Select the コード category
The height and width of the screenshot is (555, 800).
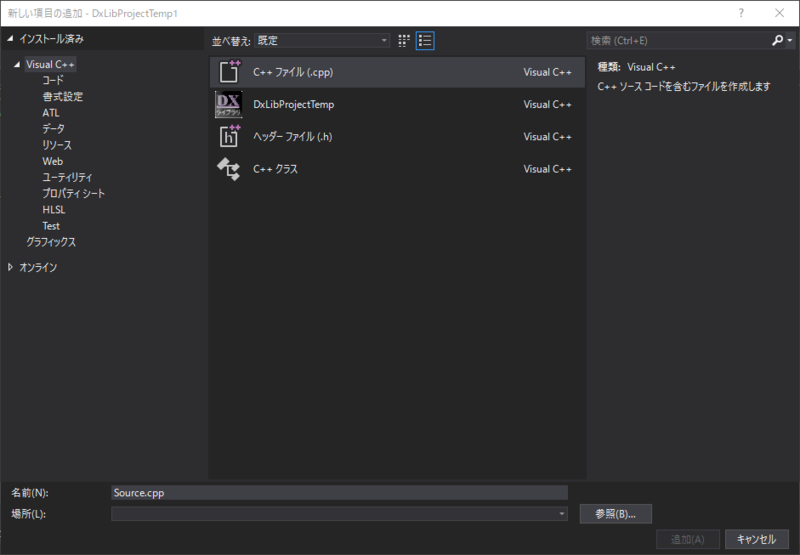coord(53,81)
